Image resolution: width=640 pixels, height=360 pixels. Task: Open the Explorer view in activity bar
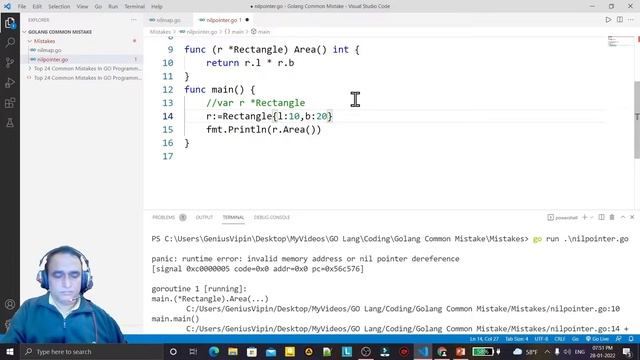(10, 23)
